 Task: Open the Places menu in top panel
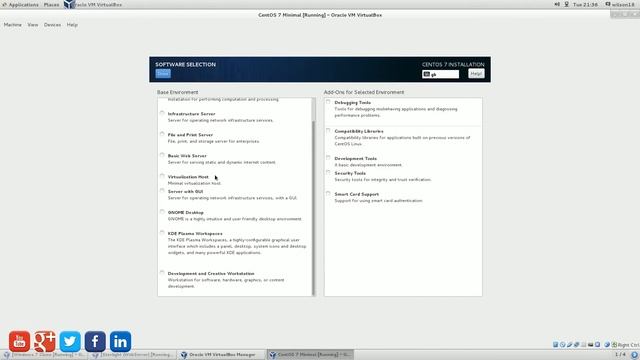(x=51, y=4)
